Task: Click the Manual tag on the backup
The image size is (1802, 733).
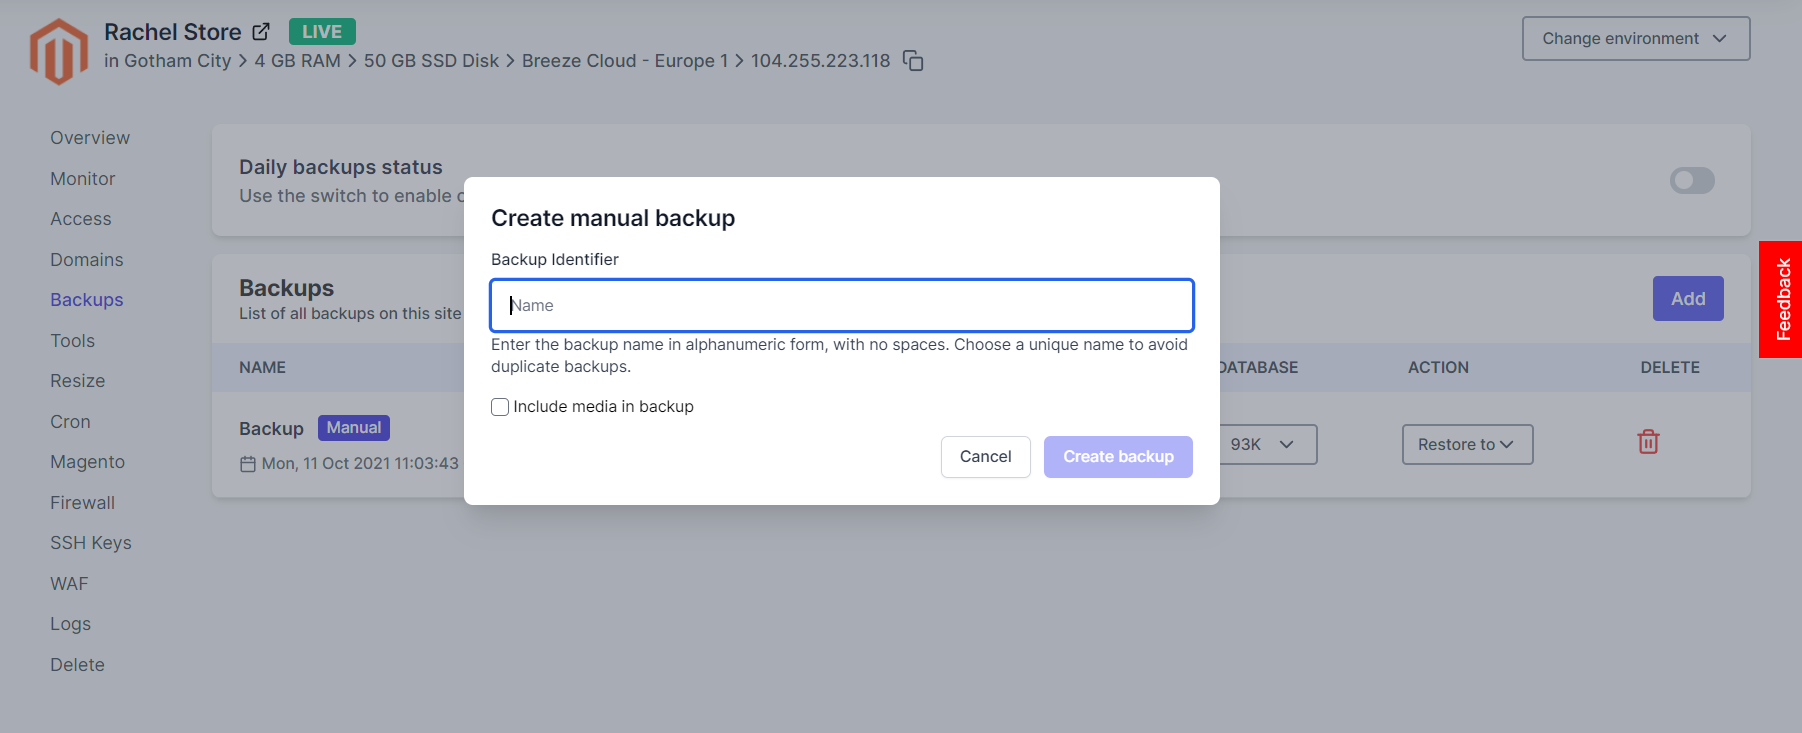Action: 354,428
